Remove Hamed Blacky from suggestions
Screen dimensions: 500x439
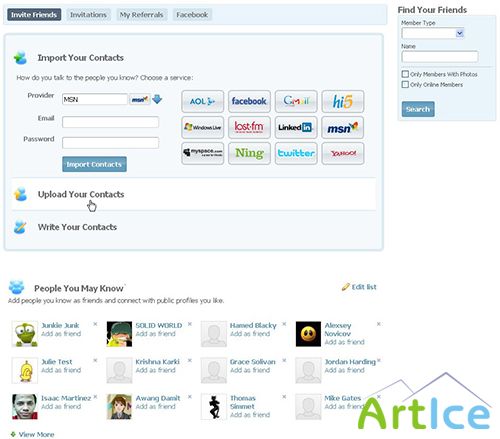[x=284, y=324]
